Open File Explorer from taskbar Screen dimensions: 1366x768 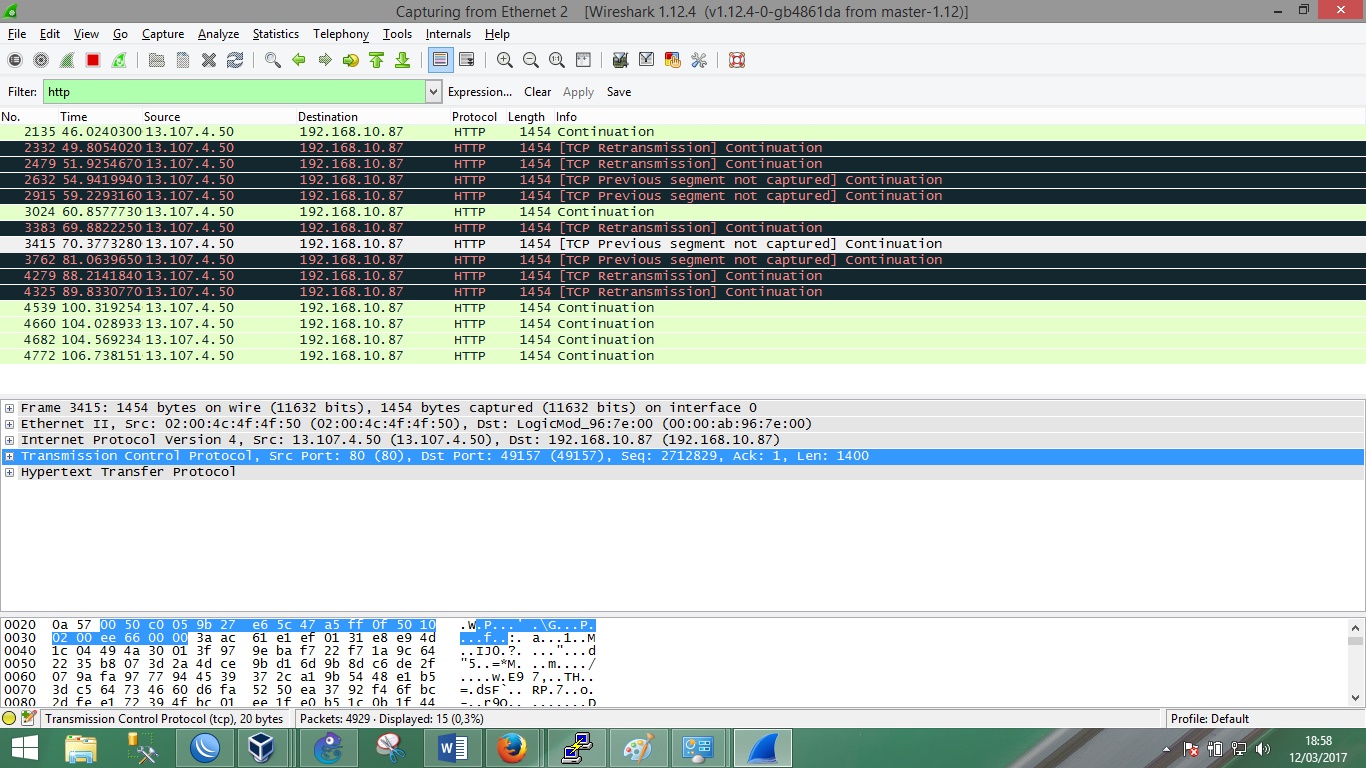tap(81, 748)
